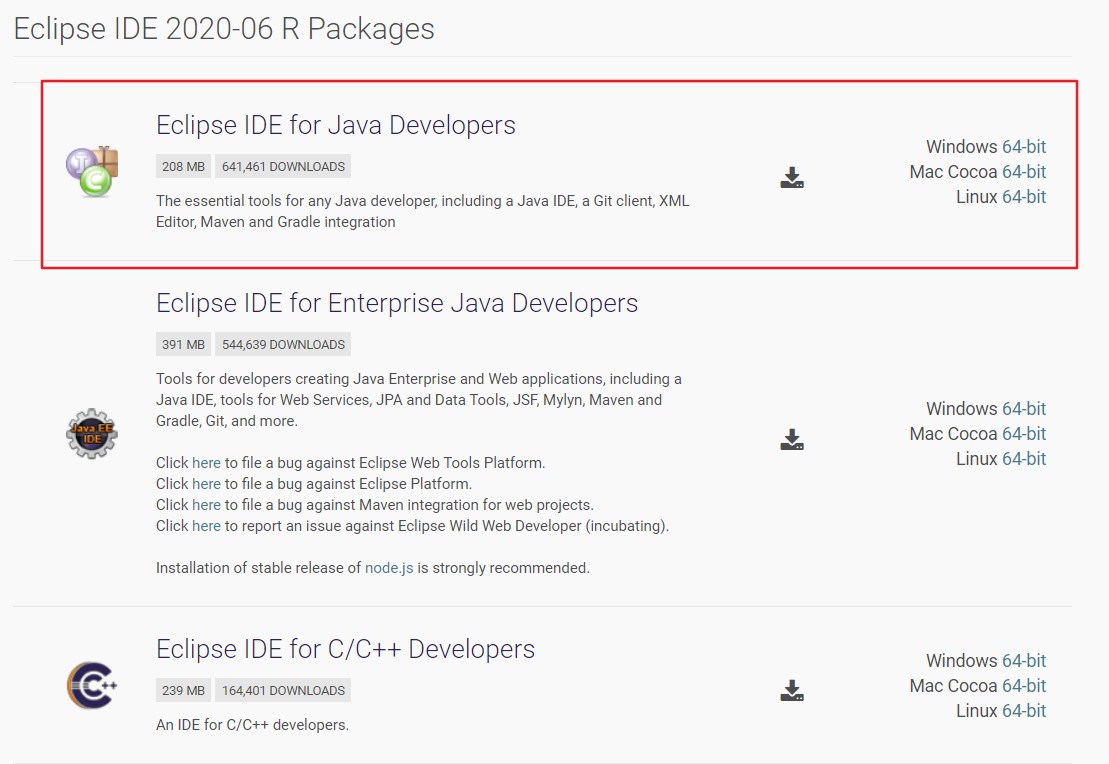The image size is (1109, 764).
Task: Download Mac Cocoa 64-bit Enterprise Java build
Action: click(1023, 434)
